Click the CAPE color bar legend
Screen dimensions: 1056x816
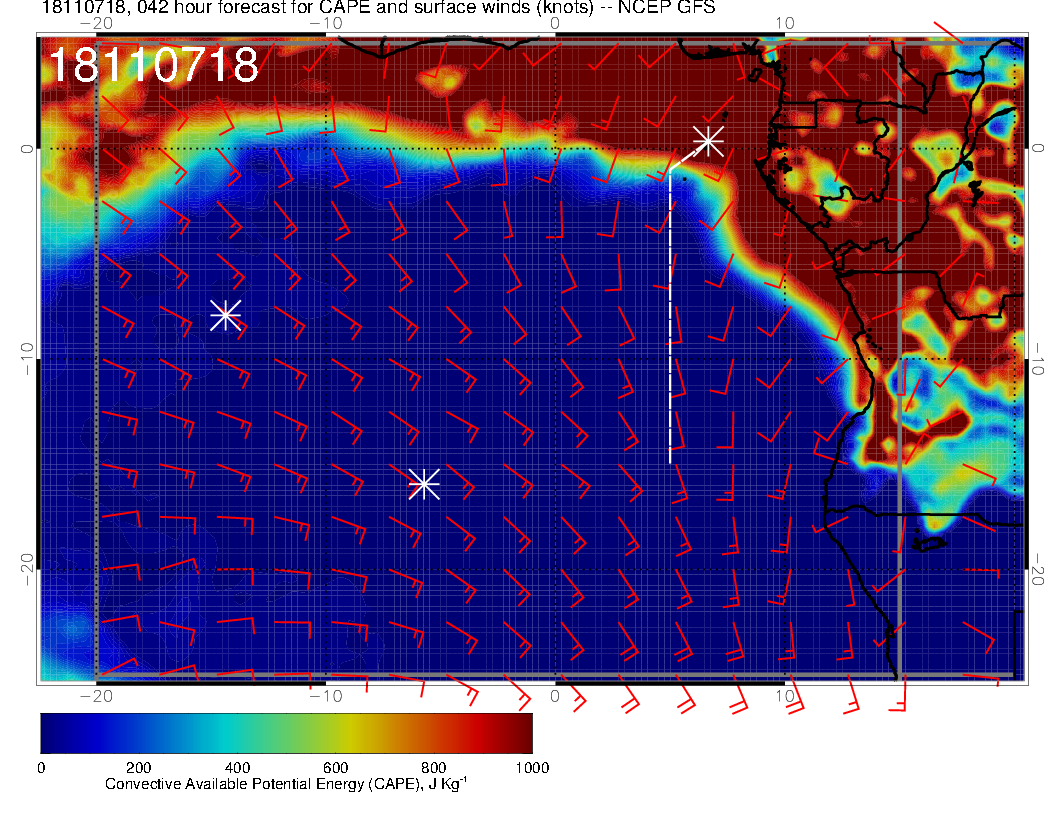286,733
